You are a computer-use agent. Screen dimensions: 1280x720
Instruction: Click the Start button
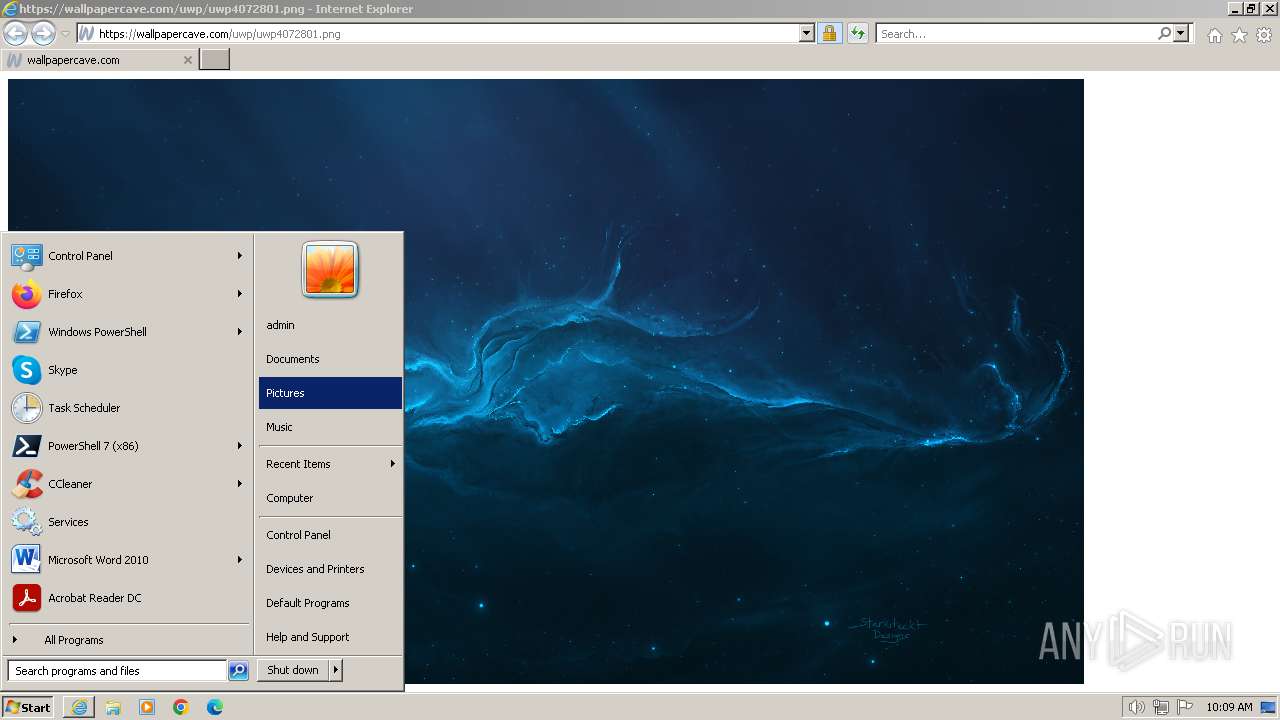(28, 707)
